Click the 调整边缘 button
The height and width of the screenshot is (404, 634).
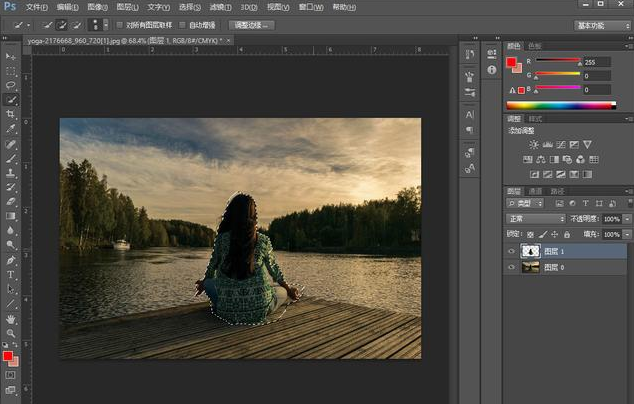(x=251, y=24)
